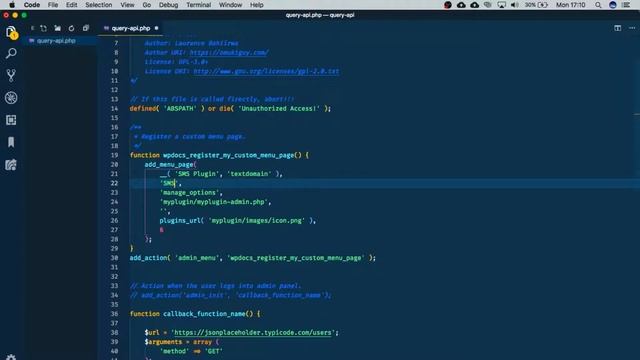Open the Window menu

pos(230,5)
